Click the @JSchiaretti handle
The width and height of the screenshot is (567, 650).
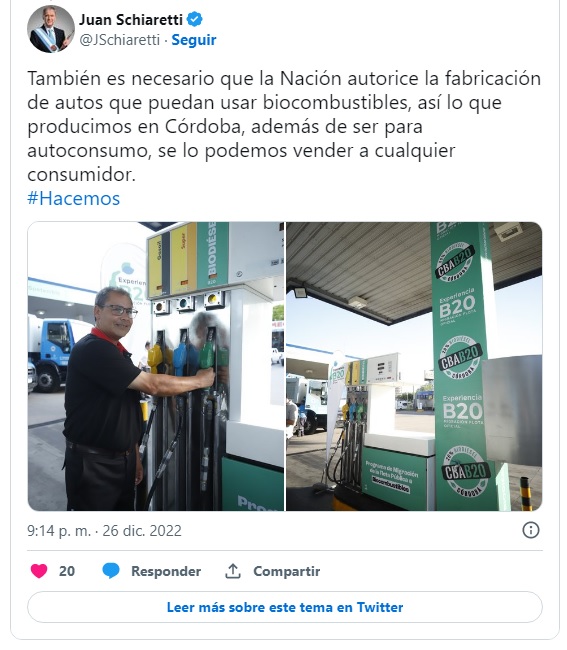pyautogui.click(x=119, y=40)
